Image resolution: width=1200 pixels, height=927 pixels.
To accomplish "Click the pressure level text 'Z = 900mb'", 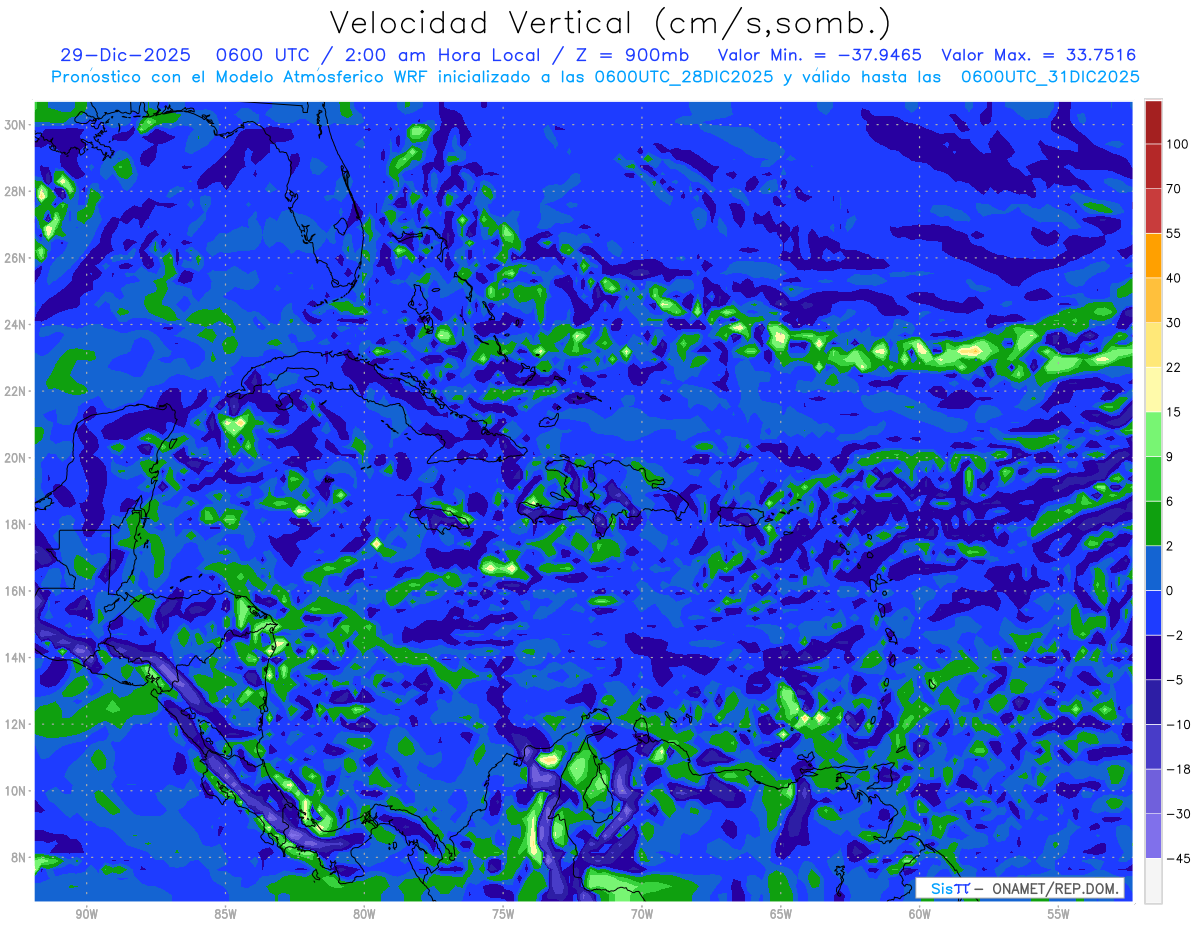I will (x=632, y=56).
